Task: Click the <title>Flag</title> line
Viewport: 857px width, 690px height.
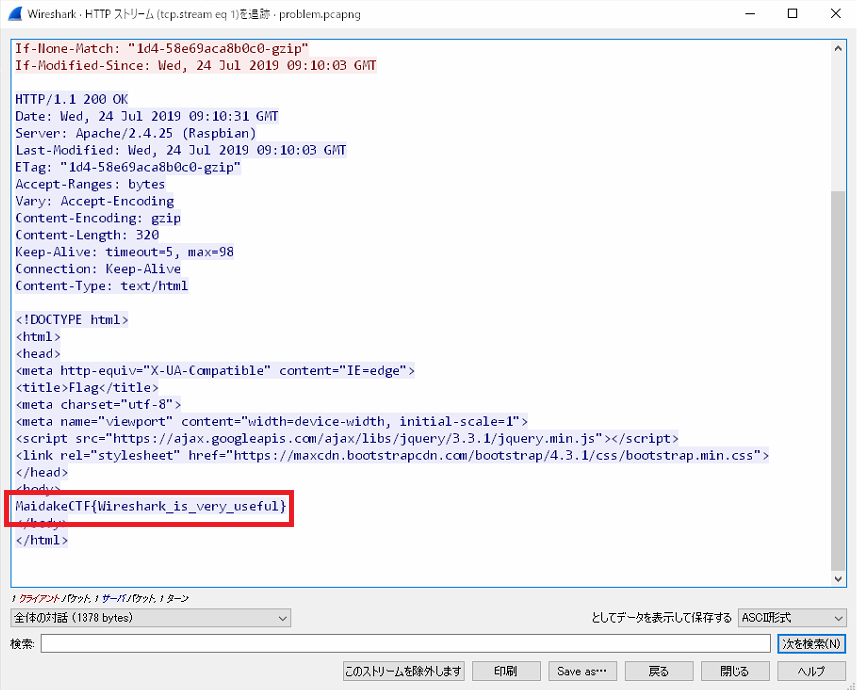Action: point(87,387)
